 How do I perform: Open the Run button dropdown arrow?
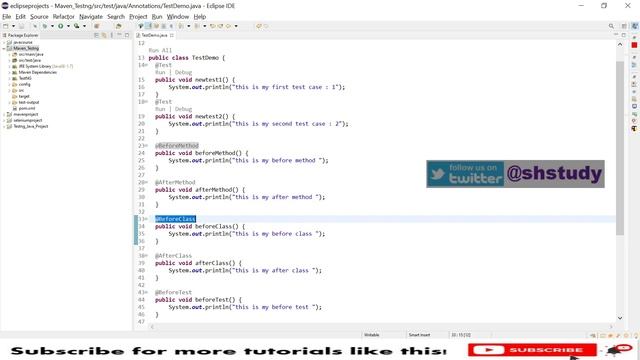[x=68, y=26]
